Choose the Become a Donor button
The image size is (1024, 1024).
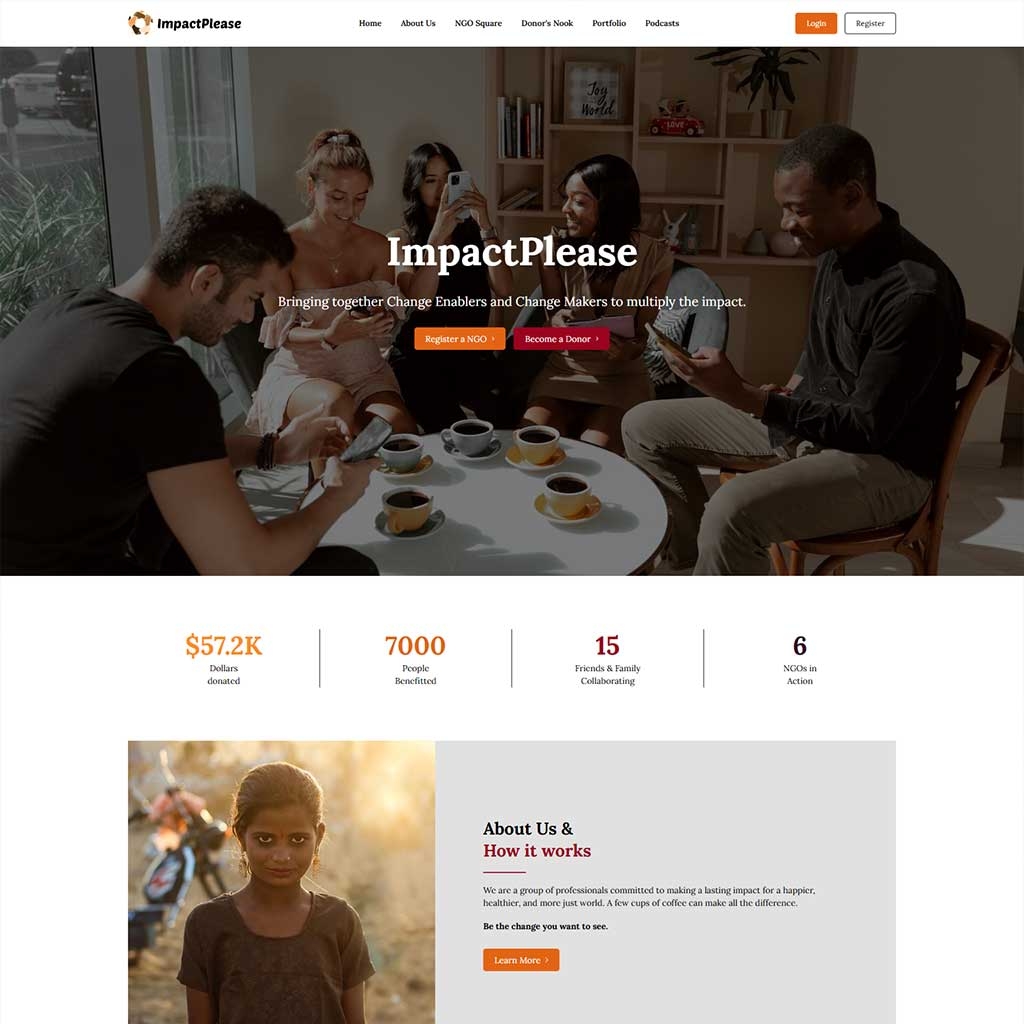[x=562, y=338]
